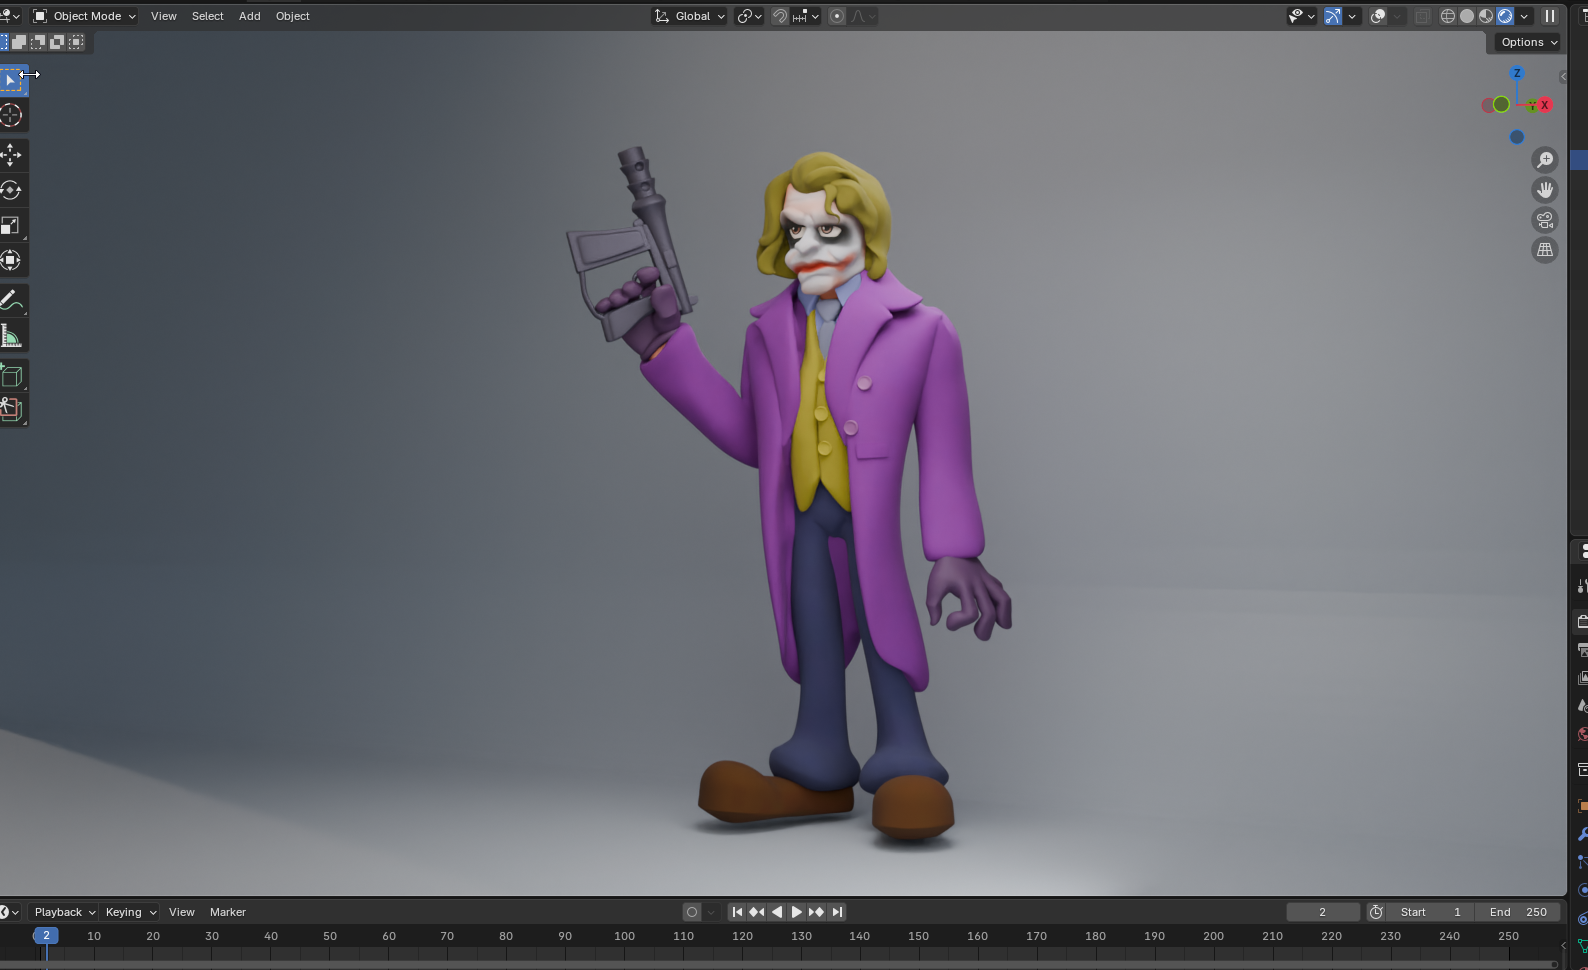
Task: Click the pan hand viewport button
Action: point(1545,190)
